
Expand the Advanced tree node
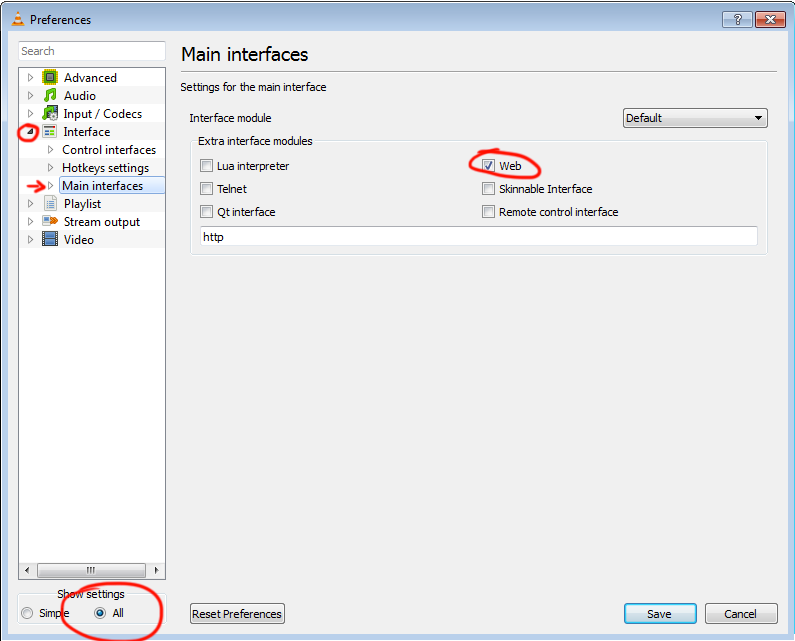pos(30,77)
